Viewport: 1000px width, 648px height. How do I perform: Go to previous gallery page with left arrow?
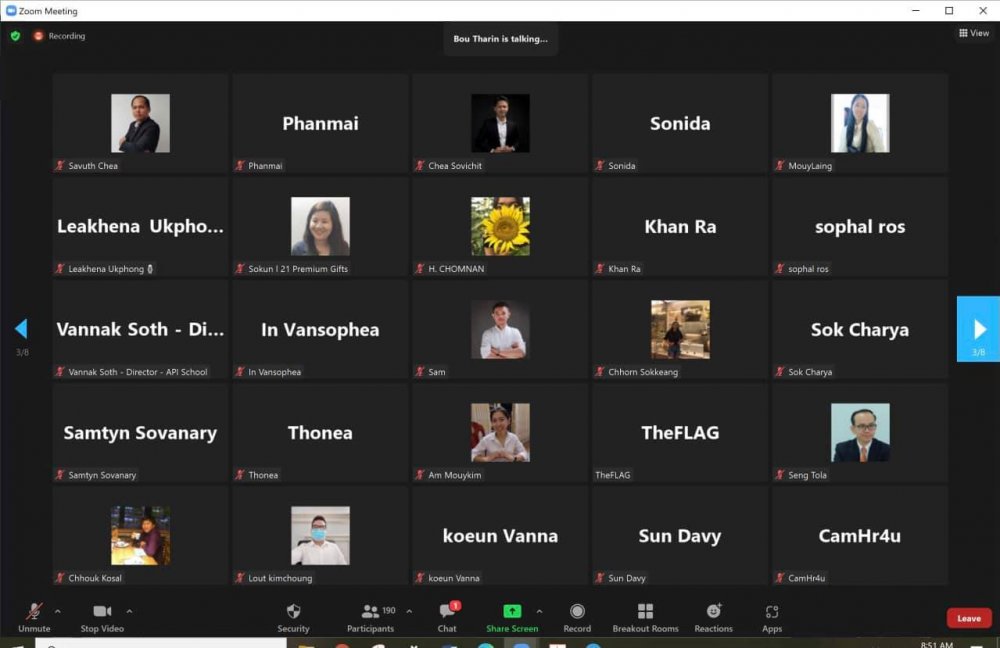pos(21,329)
